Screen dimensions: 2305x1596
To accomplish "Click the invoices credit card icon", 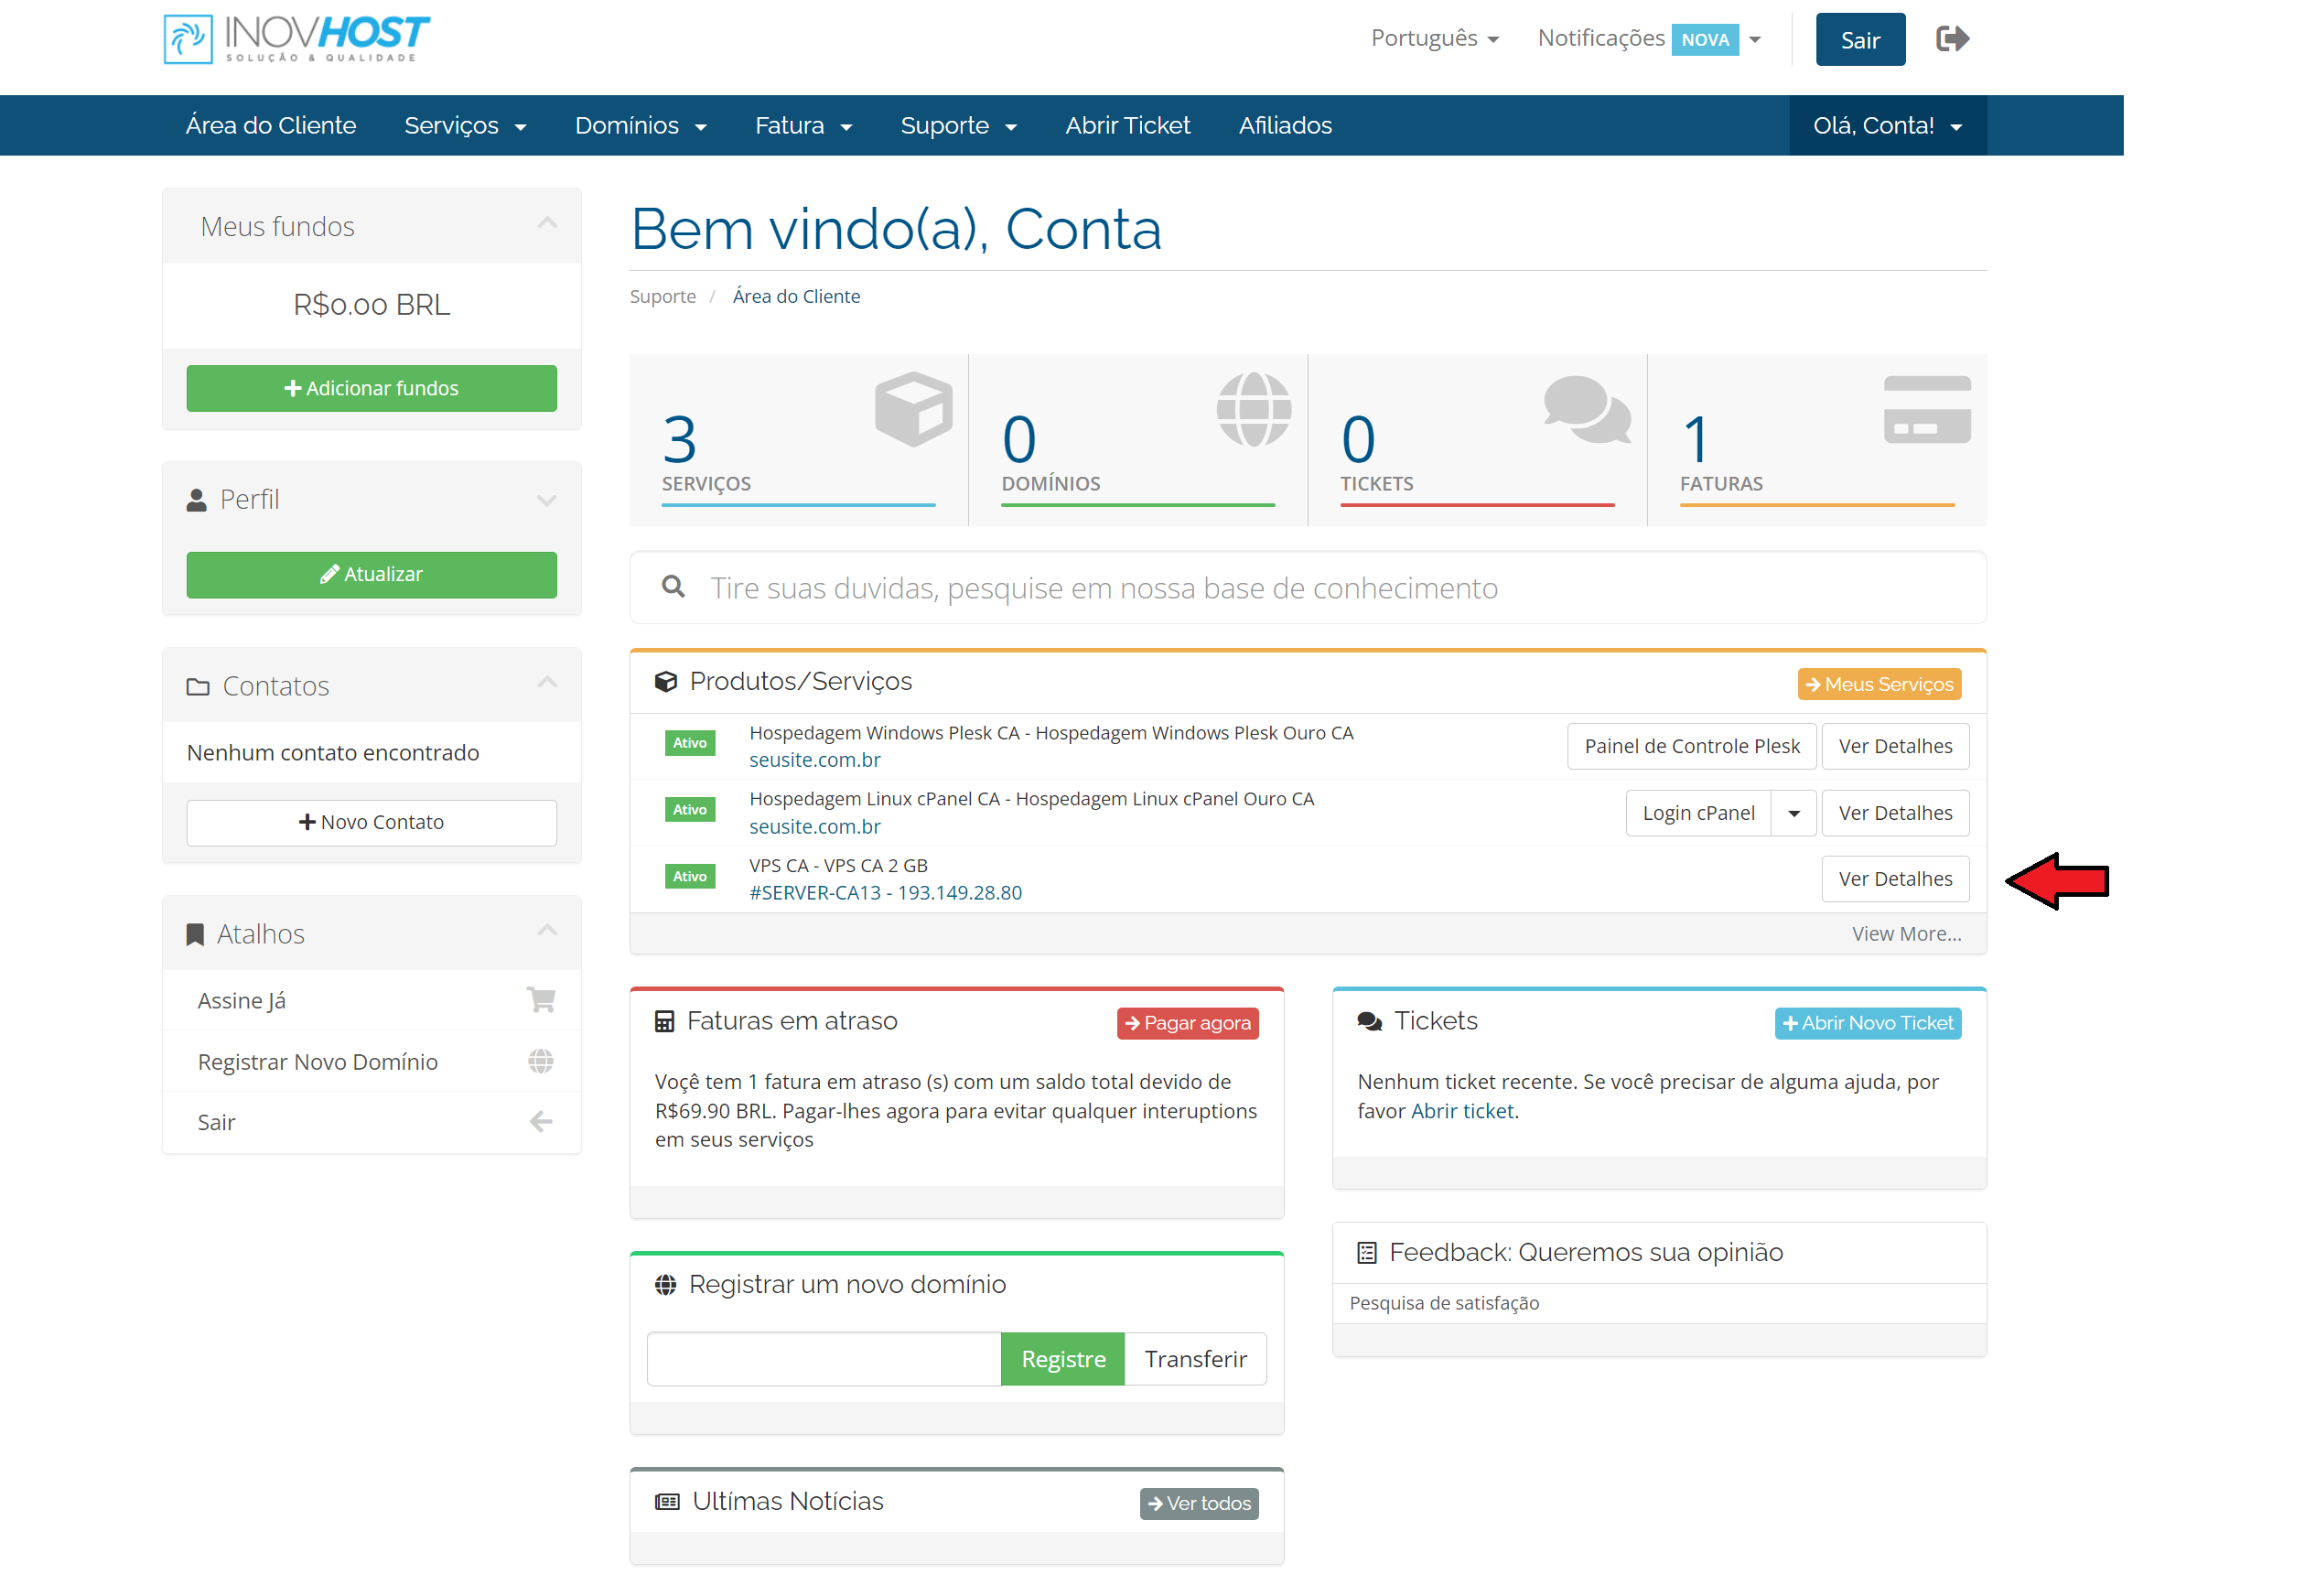I will pos(1926,409).
